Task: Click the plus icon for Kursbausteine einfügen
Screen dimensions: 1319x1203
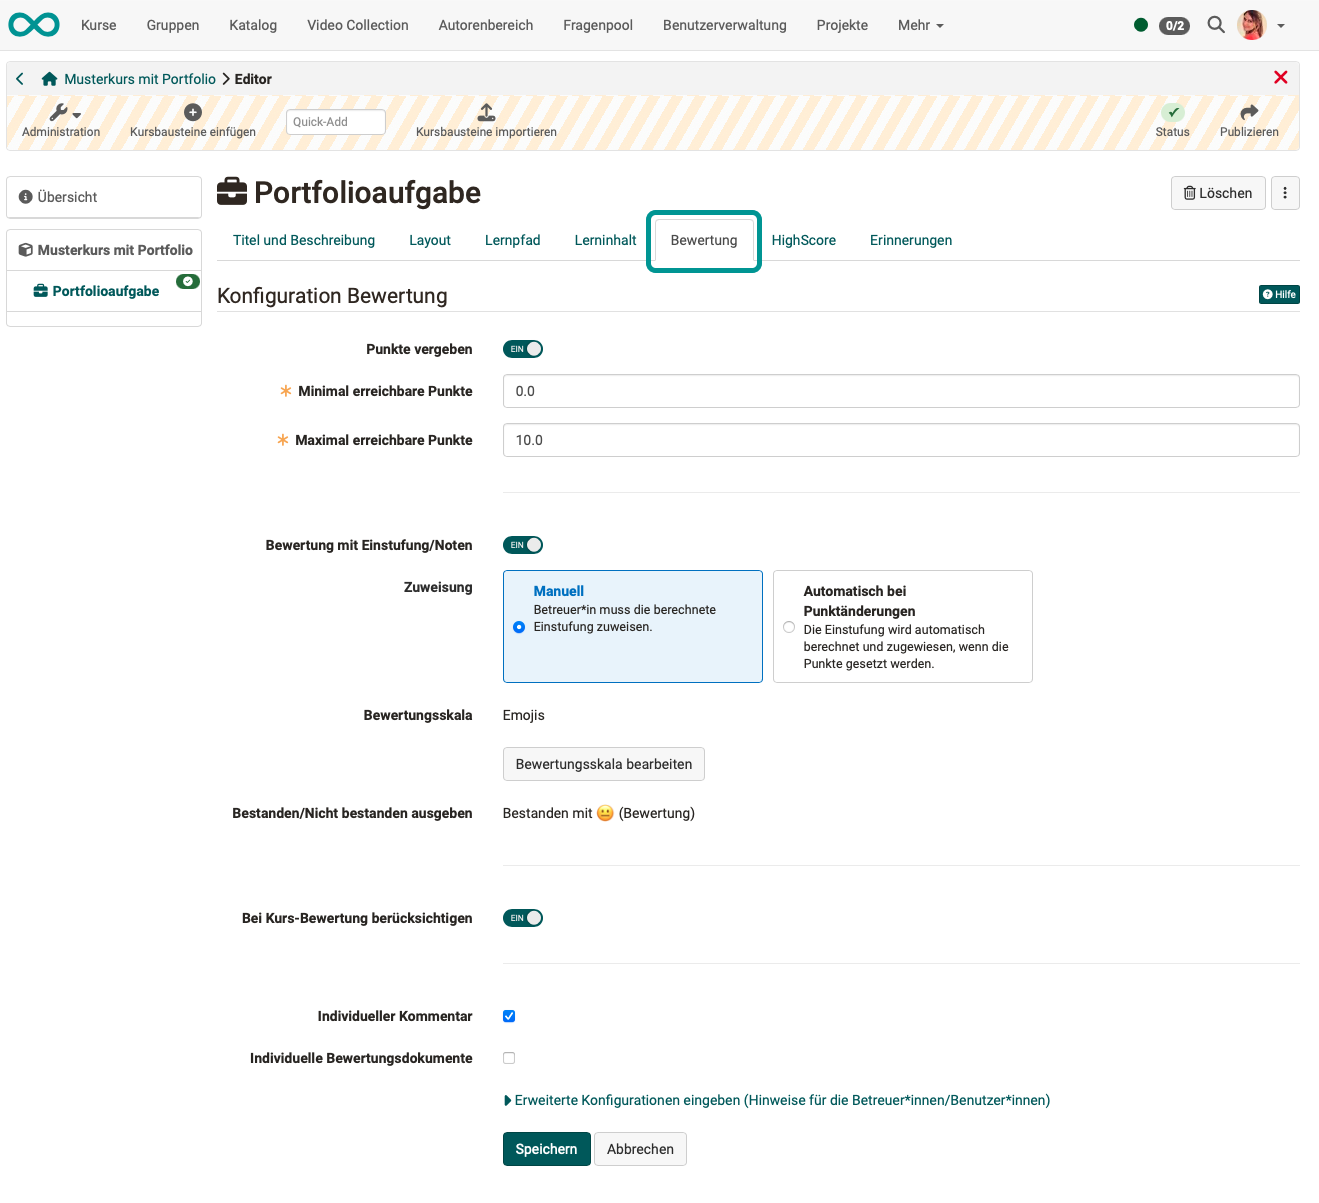Action: (192, 112)
